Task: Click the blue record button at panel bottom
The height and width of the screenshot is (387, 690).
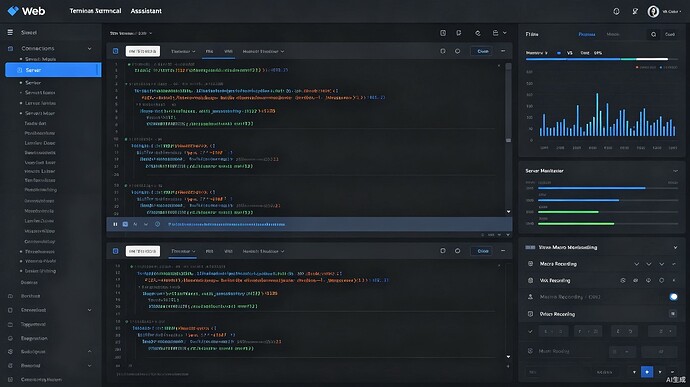Action: 647,372
